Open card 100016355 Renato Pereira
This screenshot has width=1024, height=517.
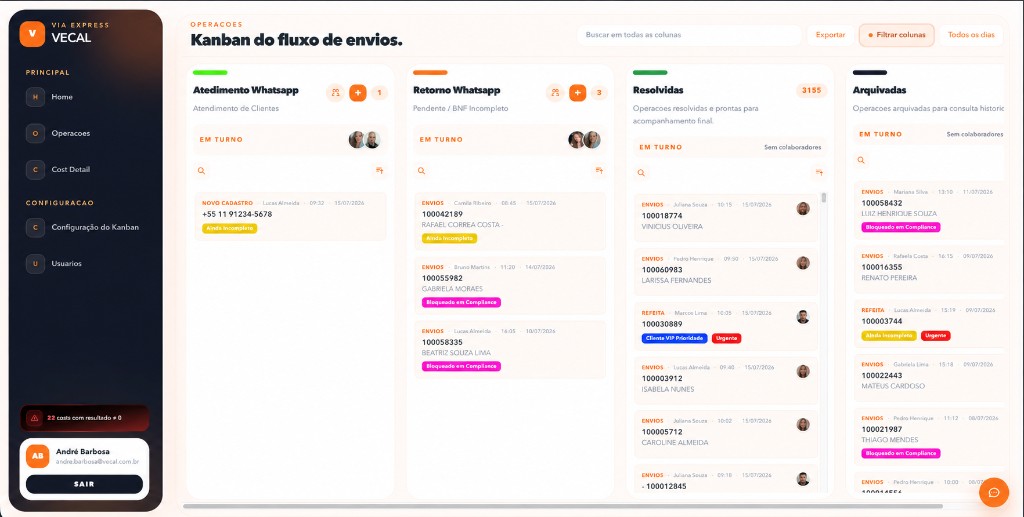point(930,268)
